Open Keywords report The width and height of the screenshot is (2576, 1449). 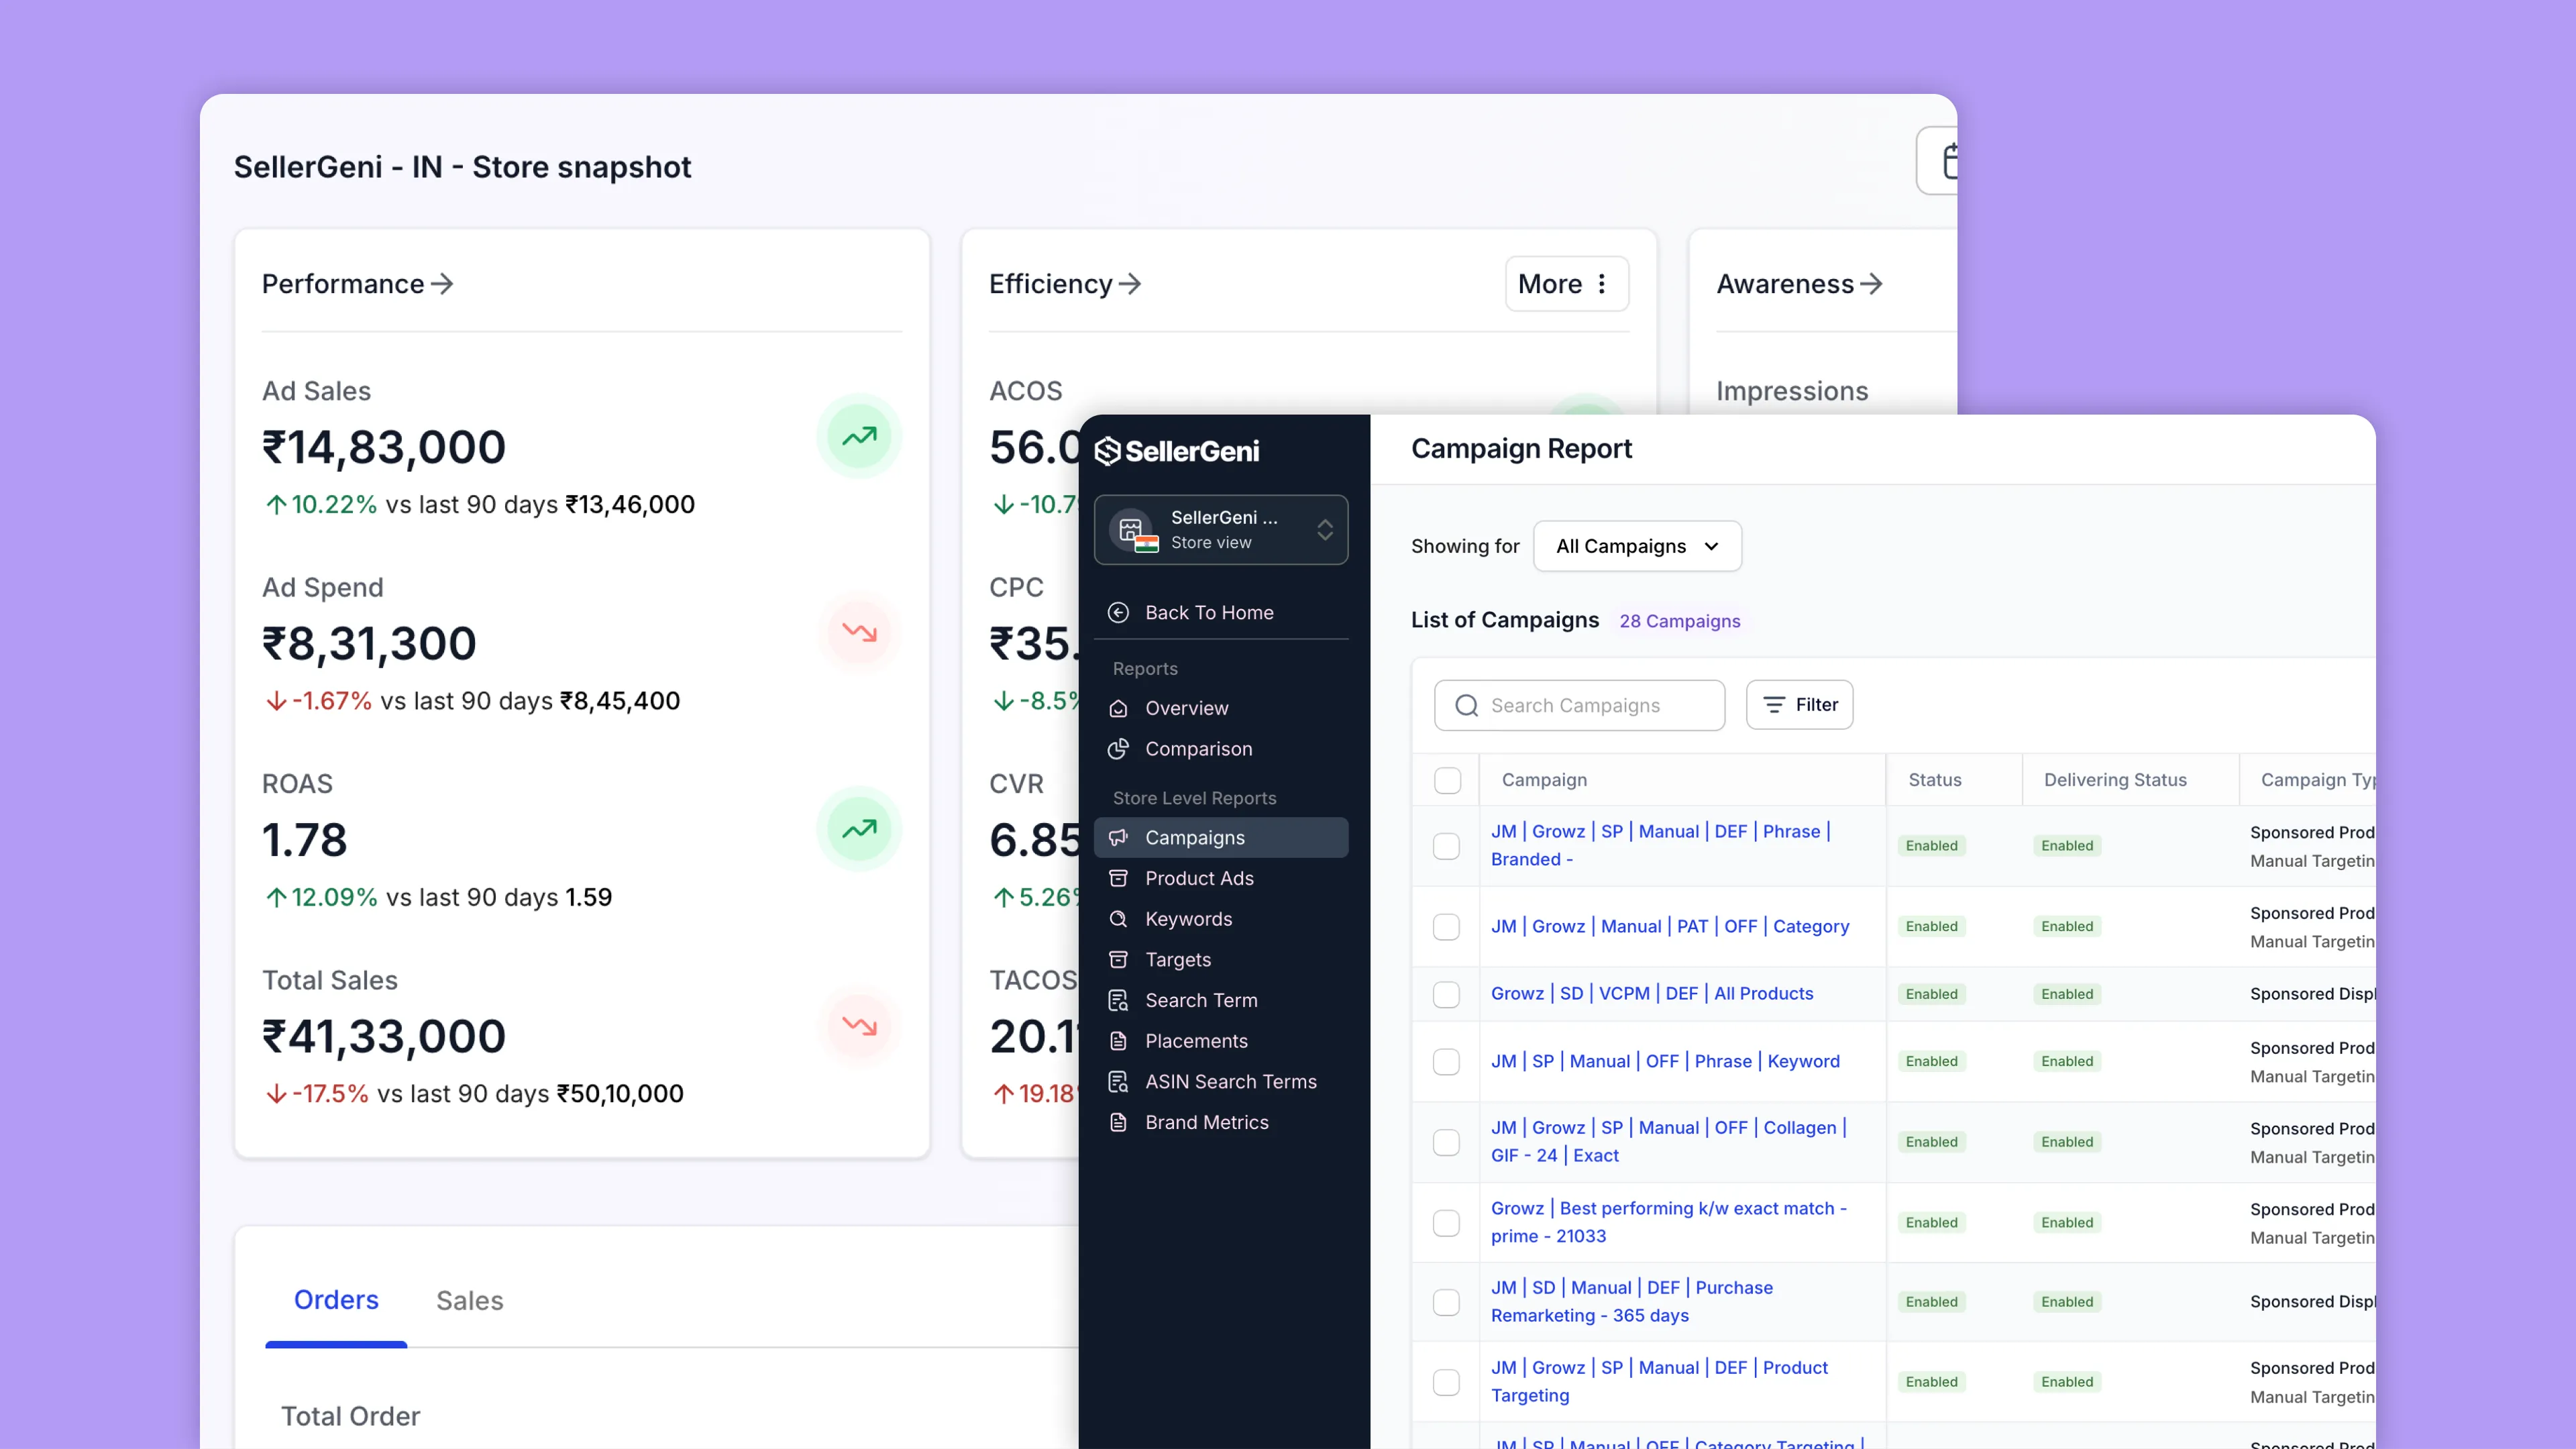point(1221,919)
